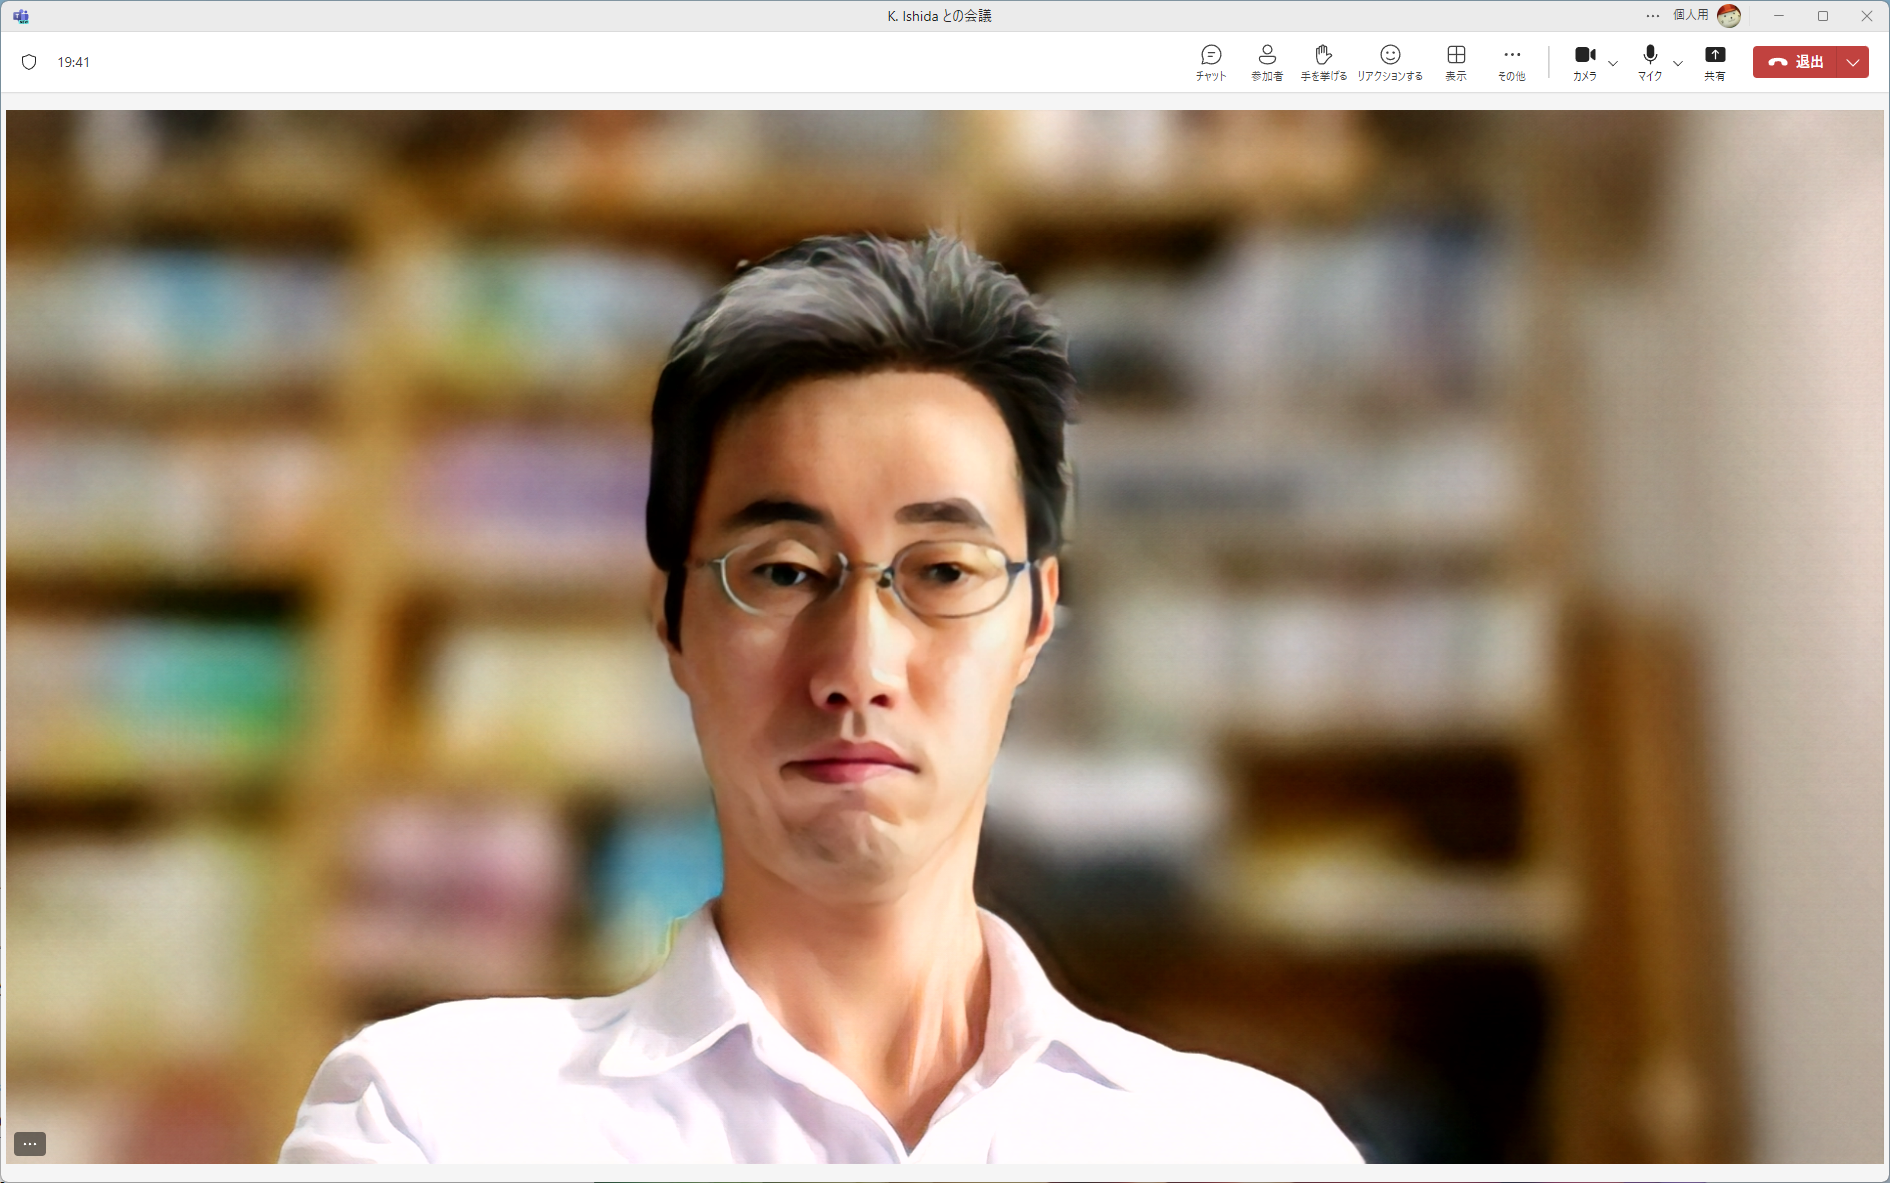The image size is (1890, 1183).
Task: Minimize the meeting window
Action: coord(1779,16)
